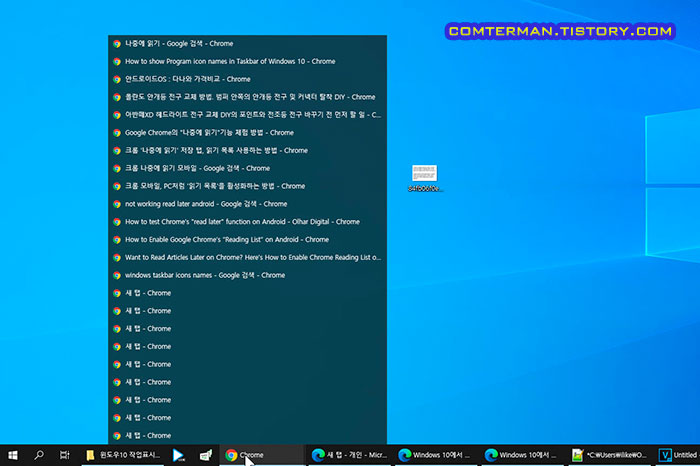
Task: Click Chrome icon beside '안드로이드OS : 다나와' entry
Action: click(117, 79)
